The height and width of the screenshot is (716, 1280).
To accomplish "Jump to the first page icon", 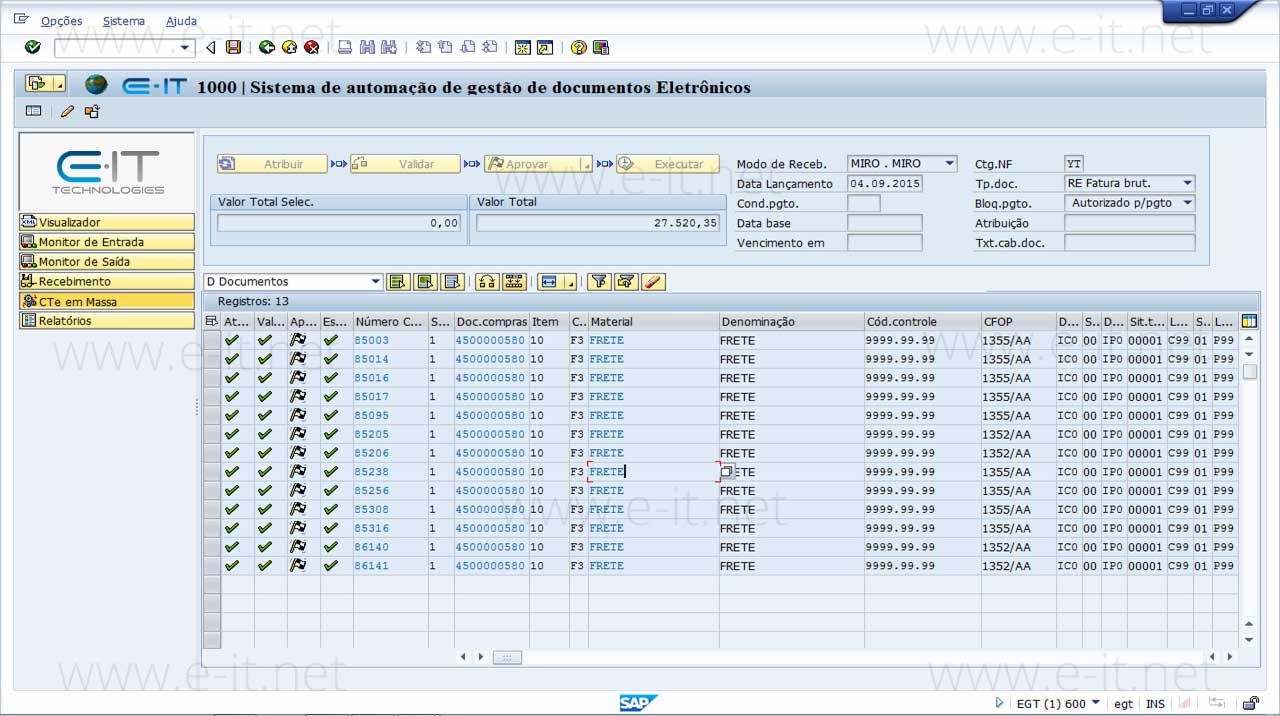I will 423,47.
